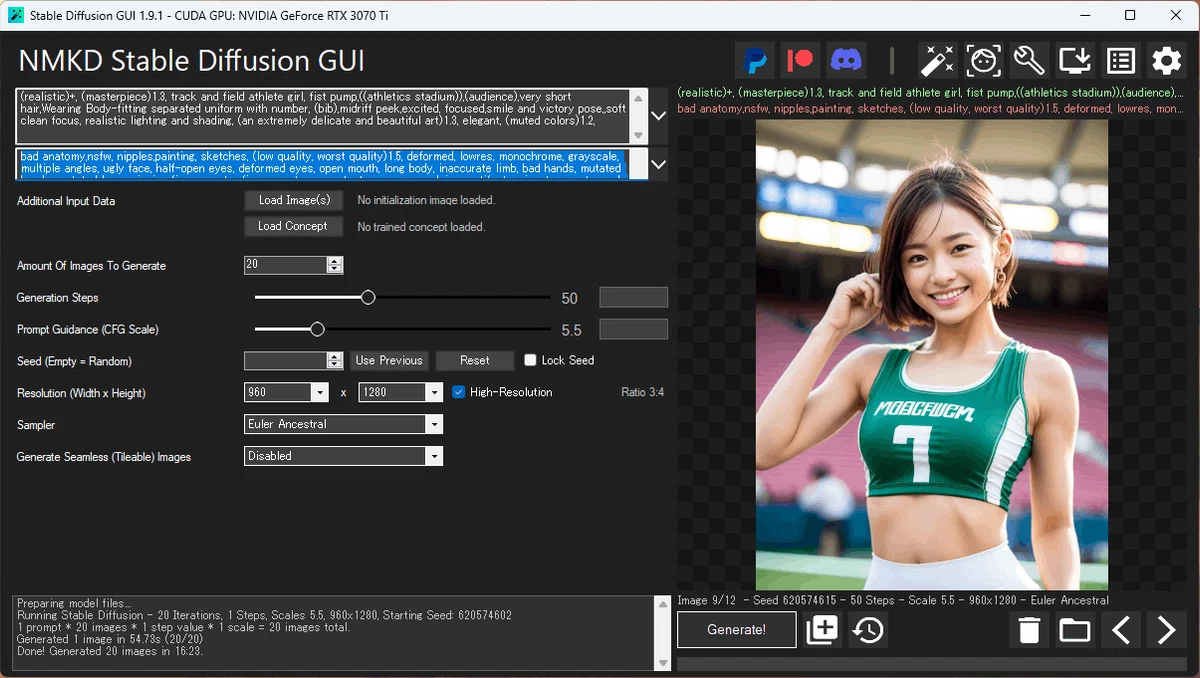Image resolution: width=1200 pixels, height=678 pixels.
Task: Expand the negative prompt box chevron
Action: (659, 164)
